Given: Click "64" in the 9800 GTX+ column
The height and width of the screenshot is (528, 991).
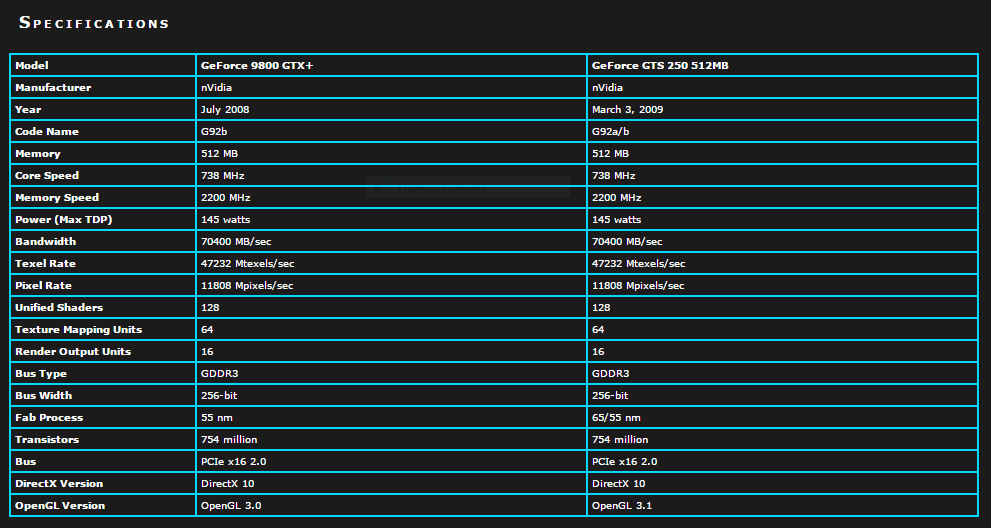Looking at the screenshot, I should tap(207, 329).
